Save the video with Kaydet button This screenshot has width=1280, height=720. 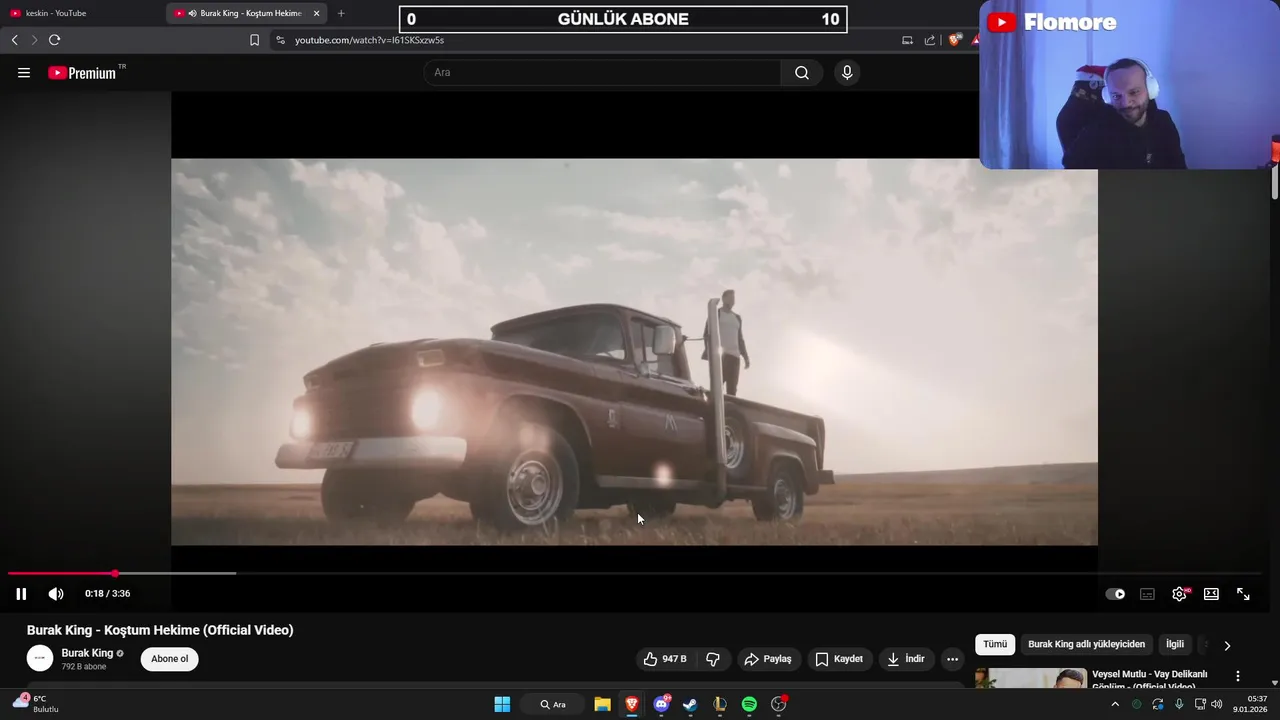[x=839, y=659]
